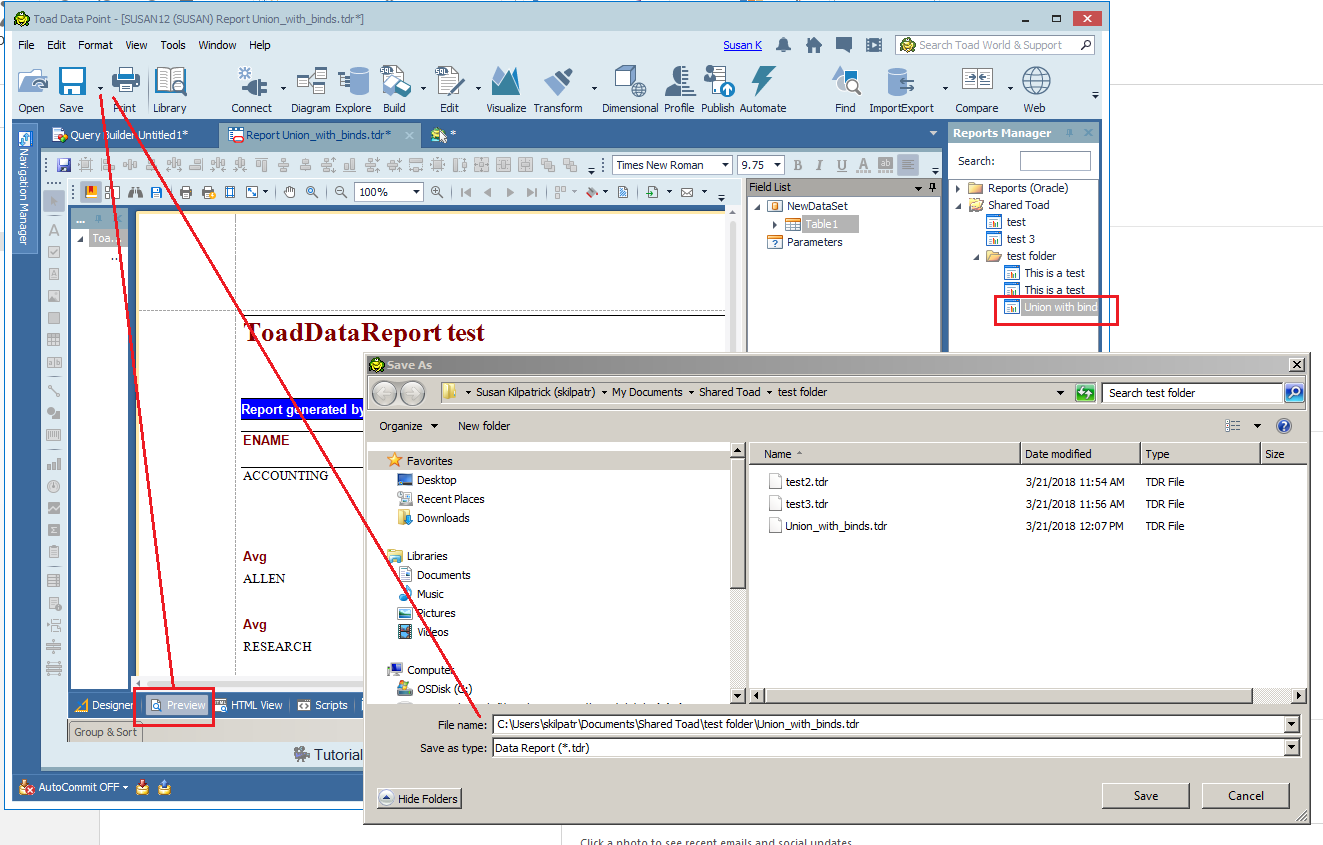The image size is (1323, 845).
Task: Open the Save as type dropdown
Action: coord(1292,747)
